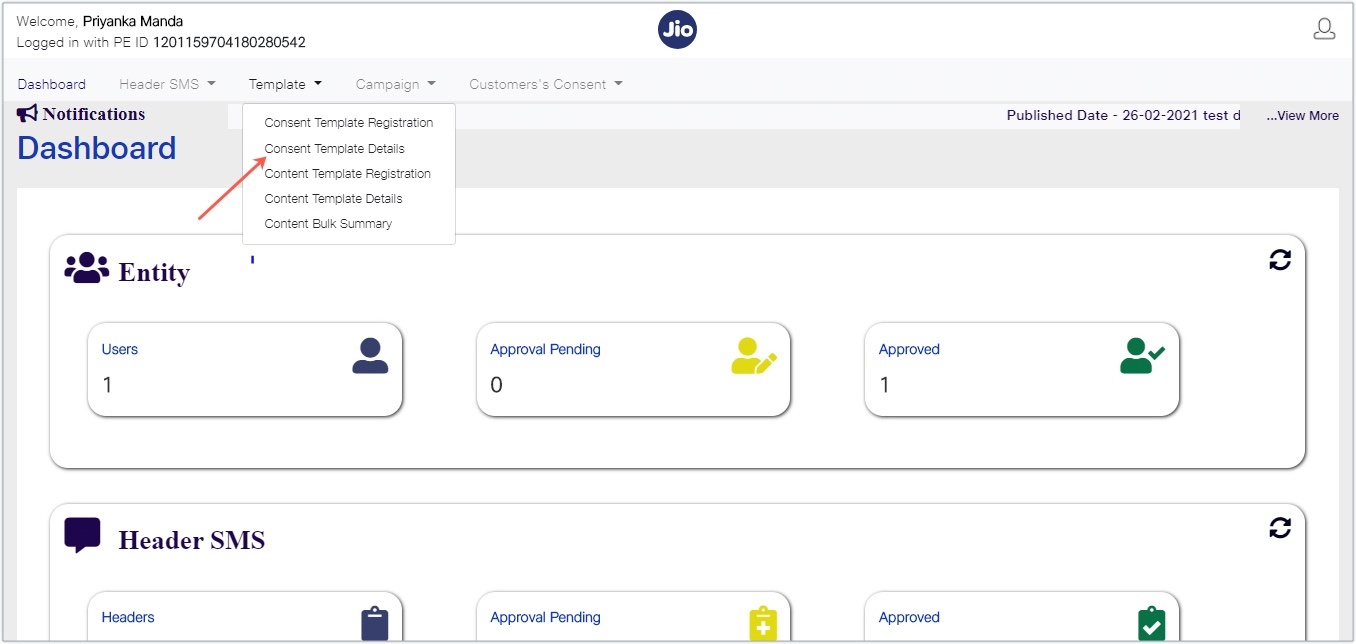
Task: Open Header SMS Approved link
Action: click(909, 617)
